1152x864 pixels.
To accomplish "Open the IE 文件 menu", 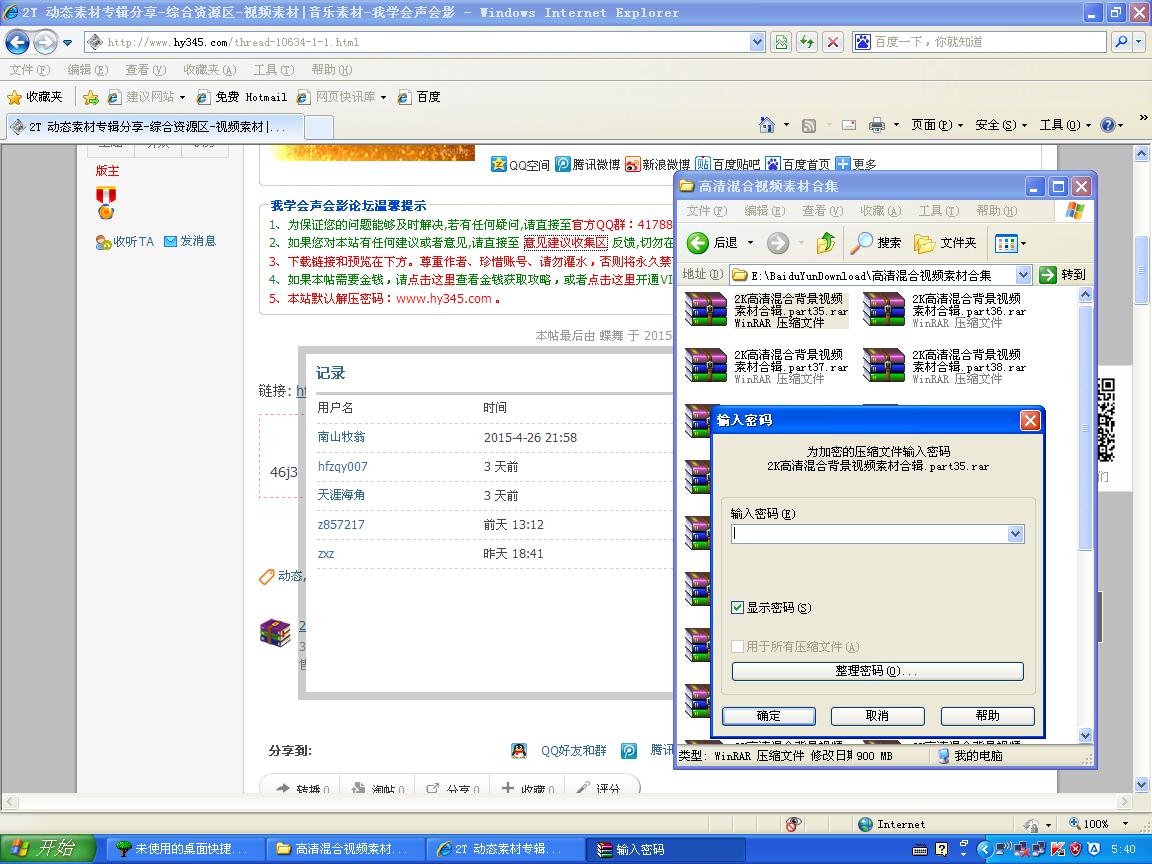I will [29, 70].
